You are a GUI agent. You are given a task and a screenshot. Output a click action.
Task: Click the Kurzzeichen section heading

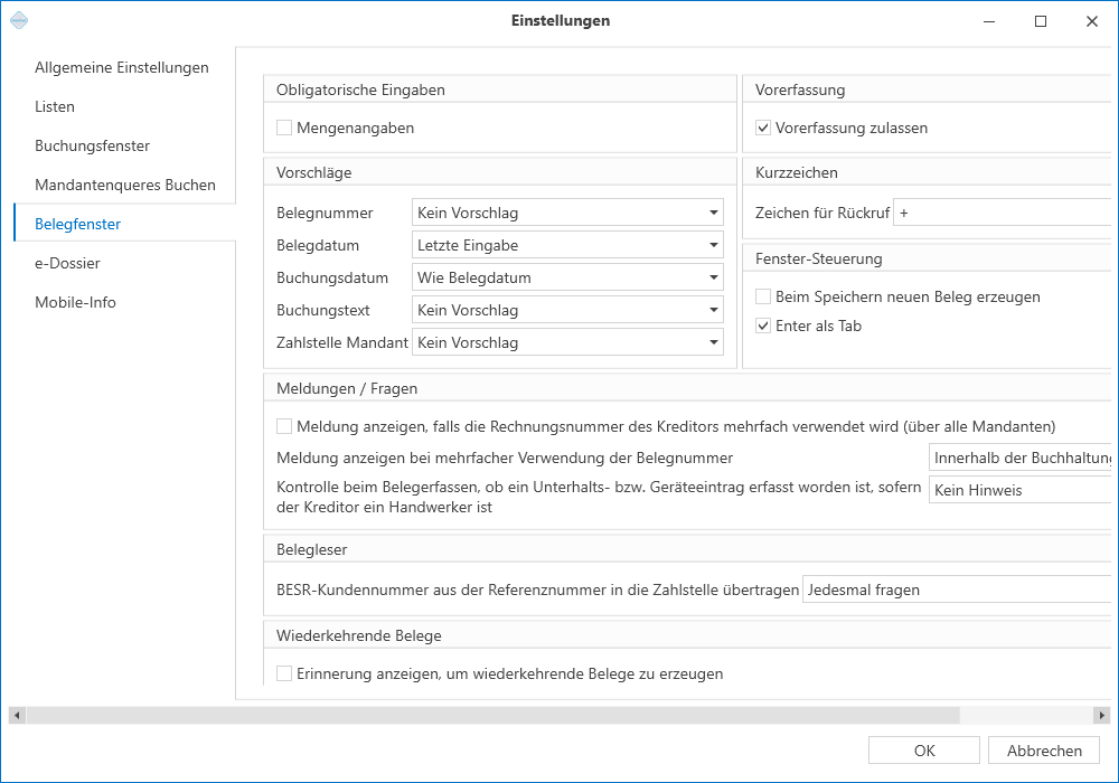[x=796, y=173]
